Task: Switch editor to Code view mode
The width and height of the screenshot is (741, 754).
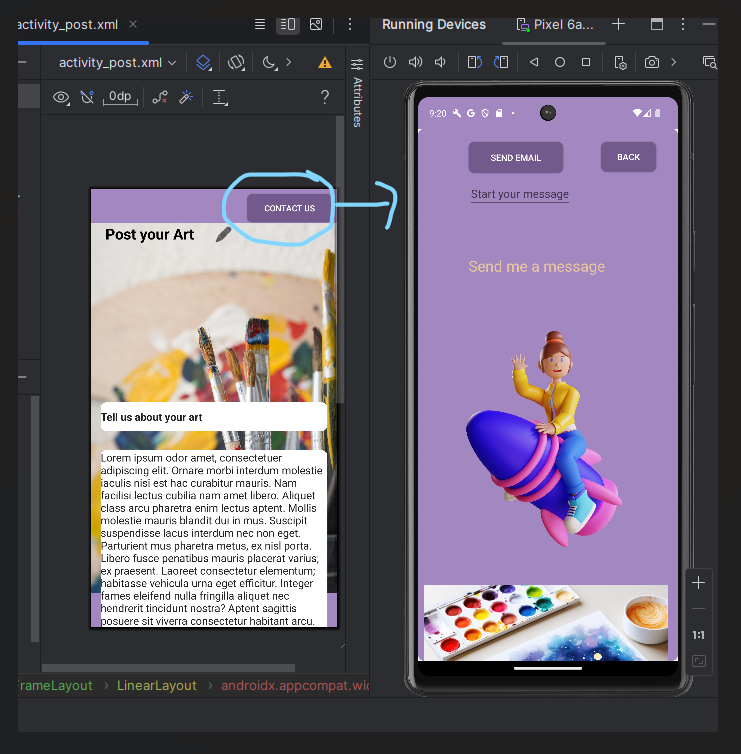Action: click(260, 24)
